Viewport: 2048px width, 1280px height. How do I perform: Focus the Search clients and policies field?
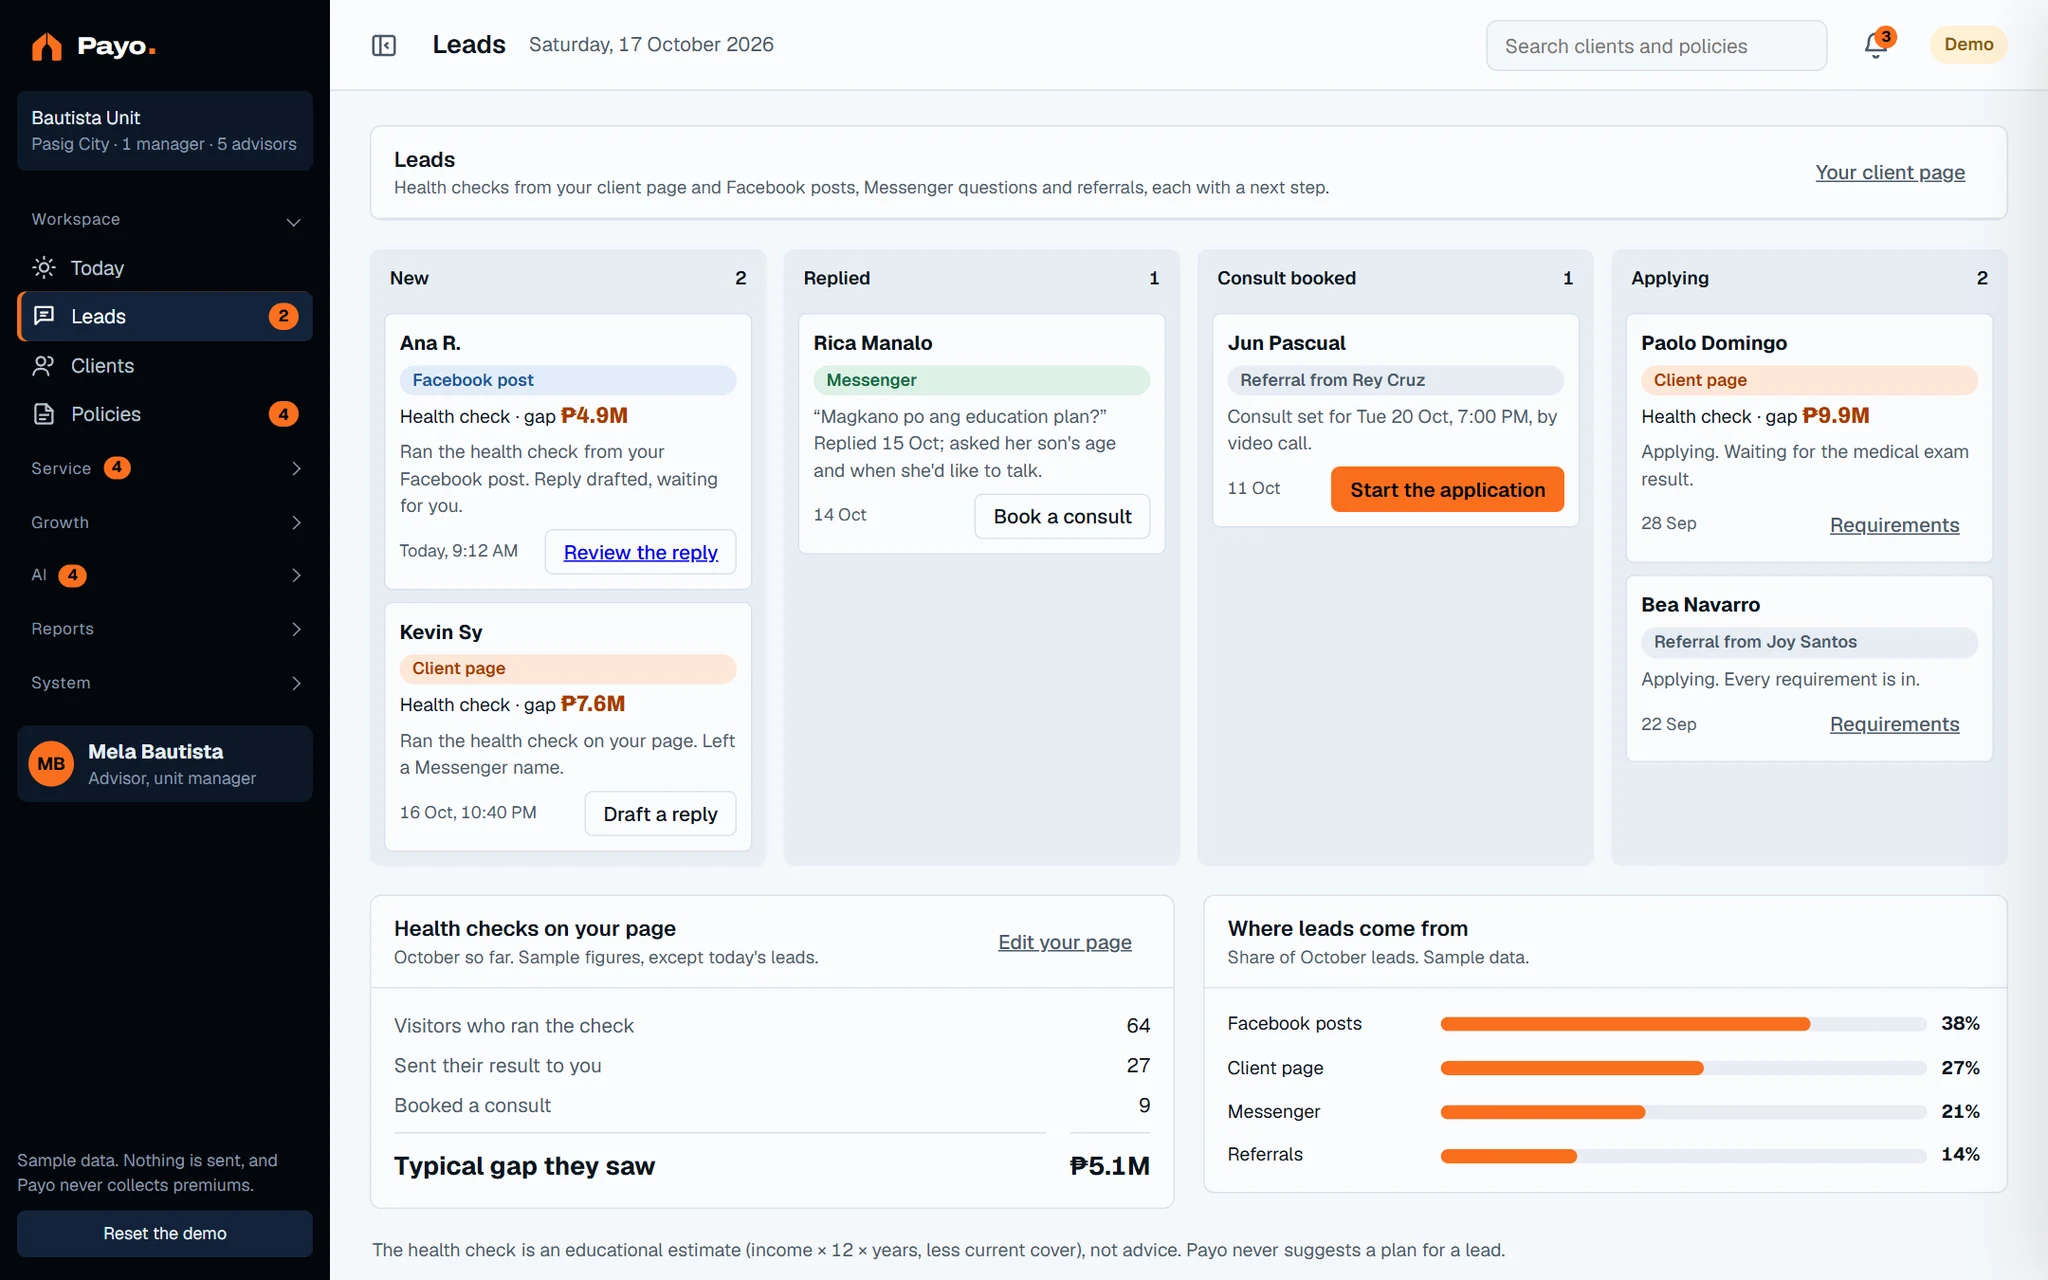[1656, 46]
